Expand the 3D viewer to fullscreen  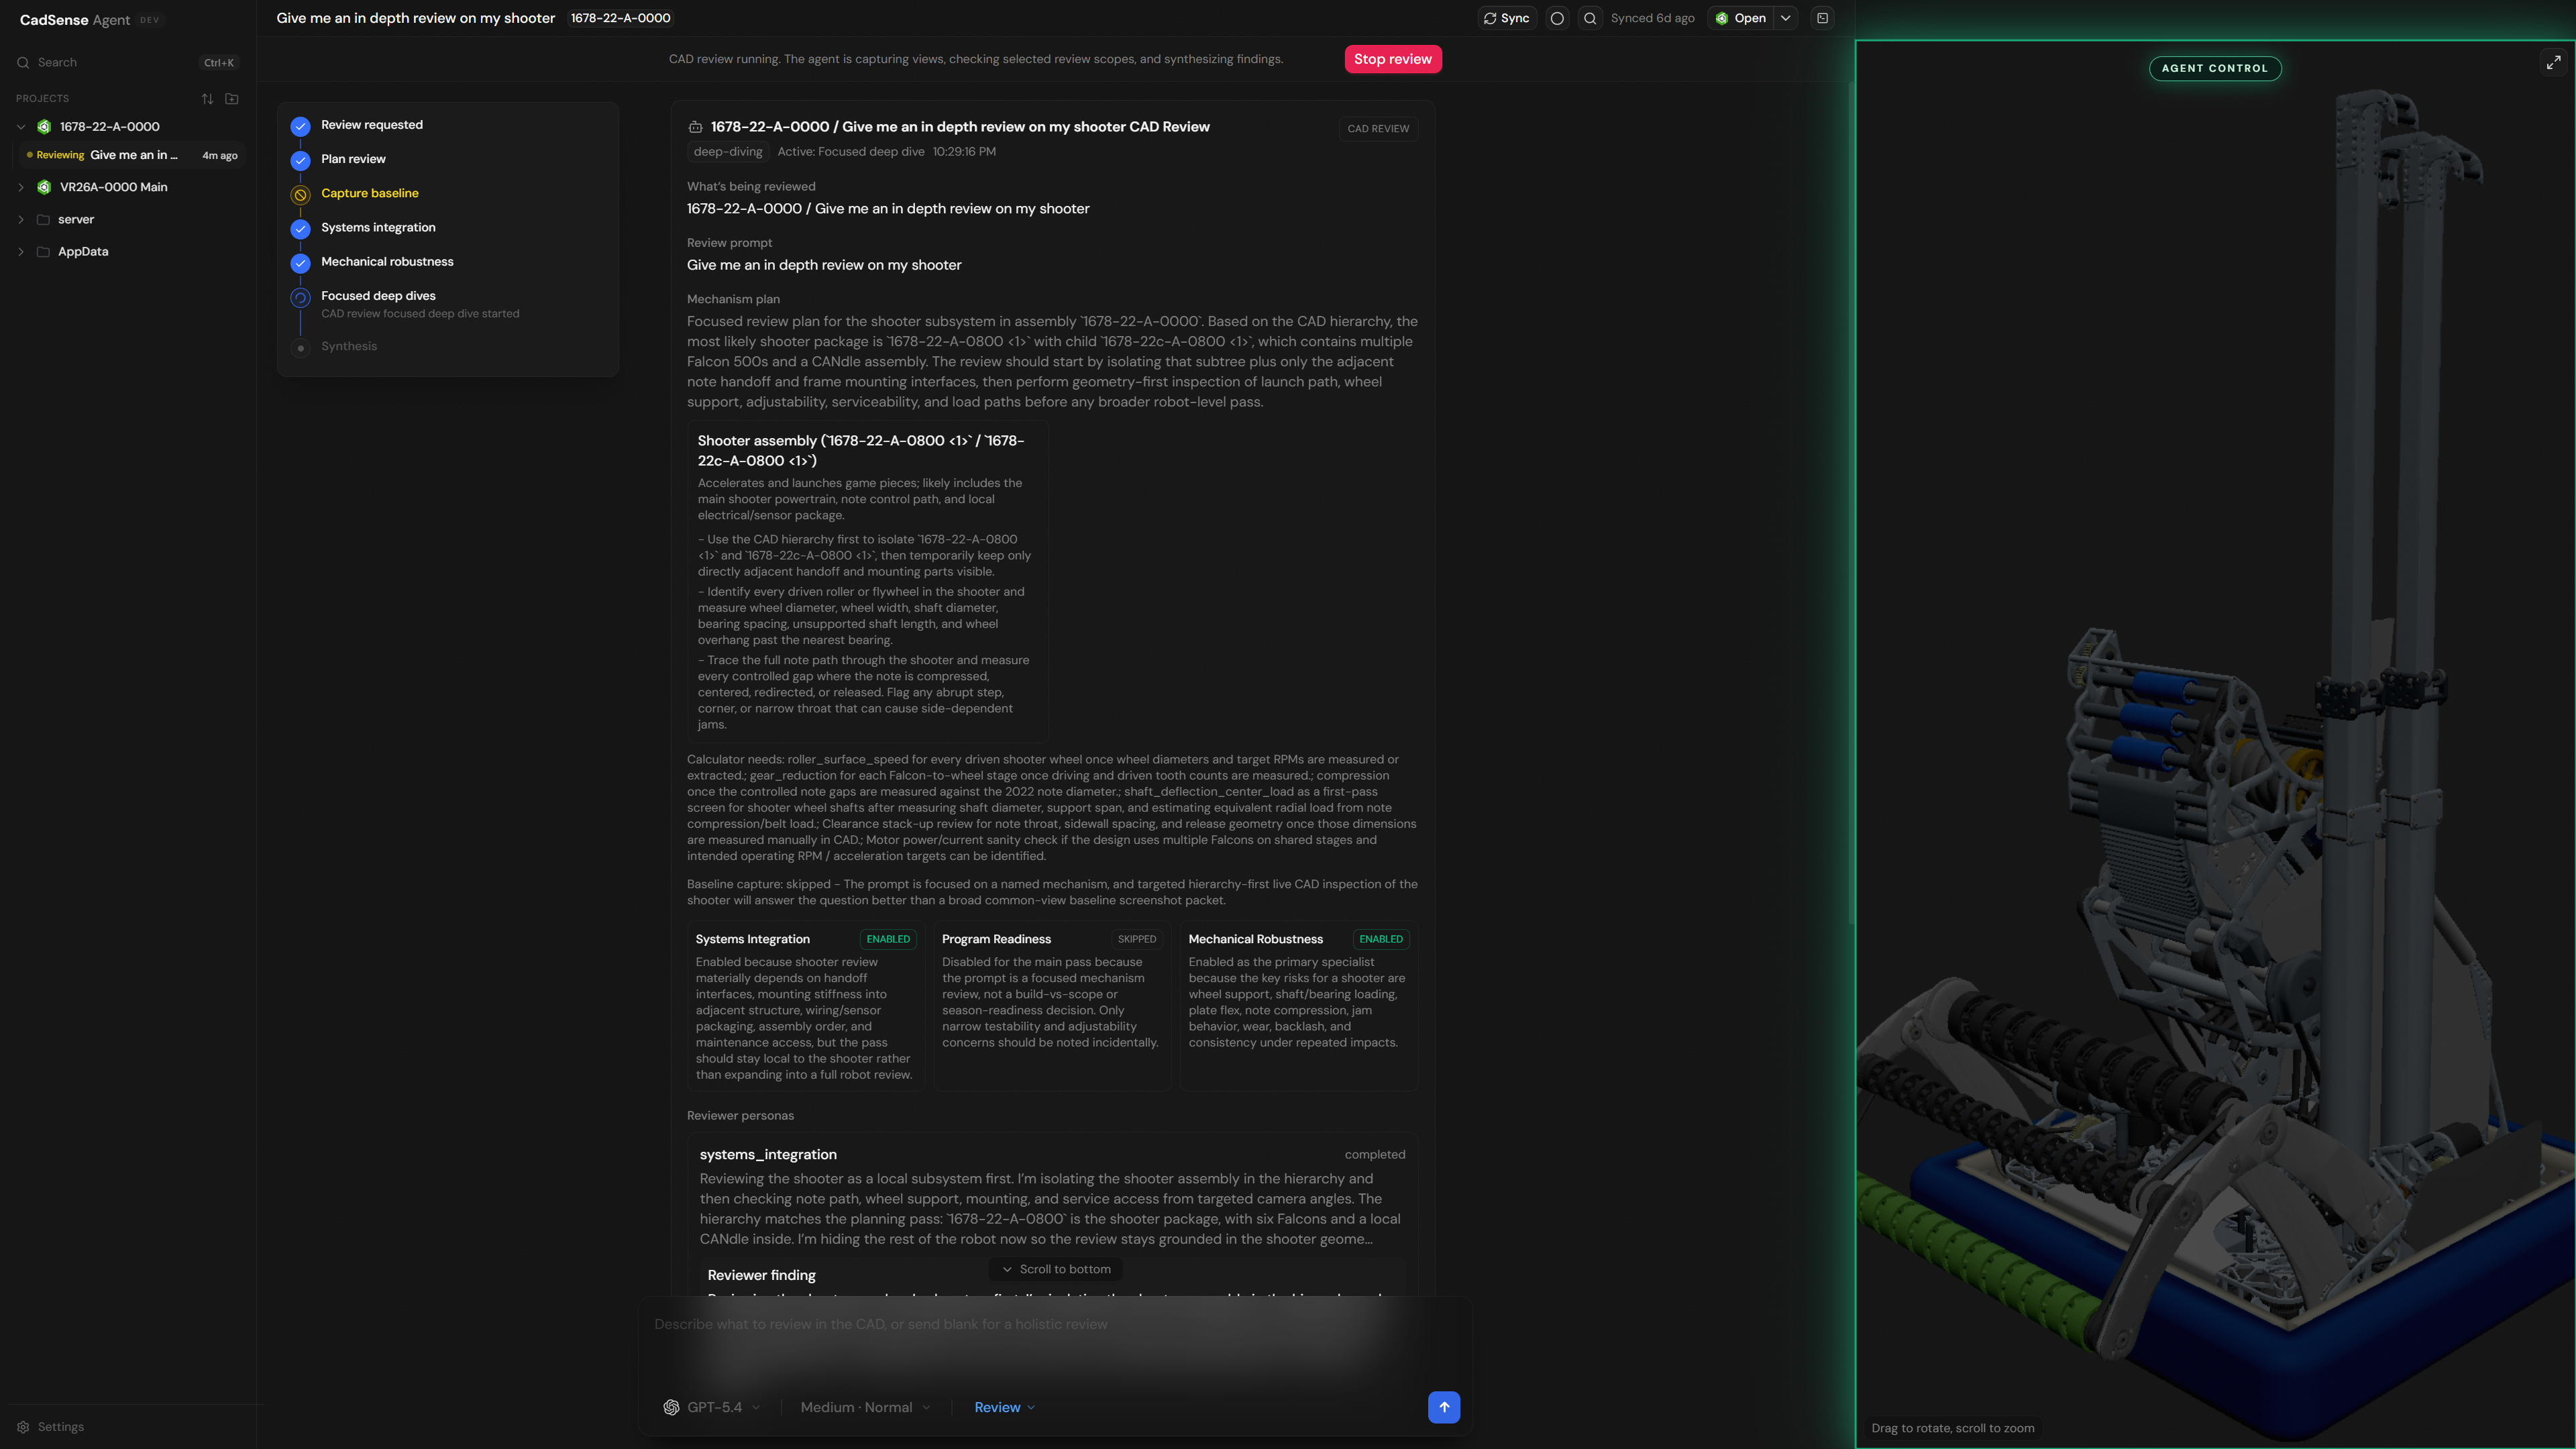[2553, 62]
